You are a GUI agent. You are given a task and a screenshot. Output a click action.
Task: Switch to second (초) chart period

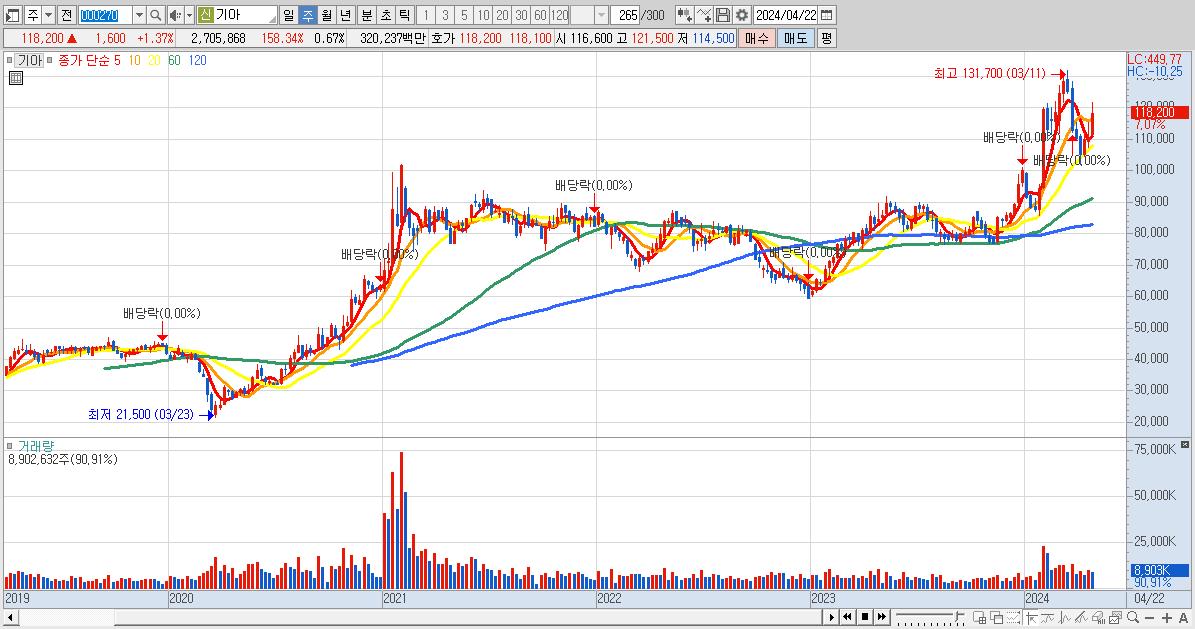(x=386, y=15)
